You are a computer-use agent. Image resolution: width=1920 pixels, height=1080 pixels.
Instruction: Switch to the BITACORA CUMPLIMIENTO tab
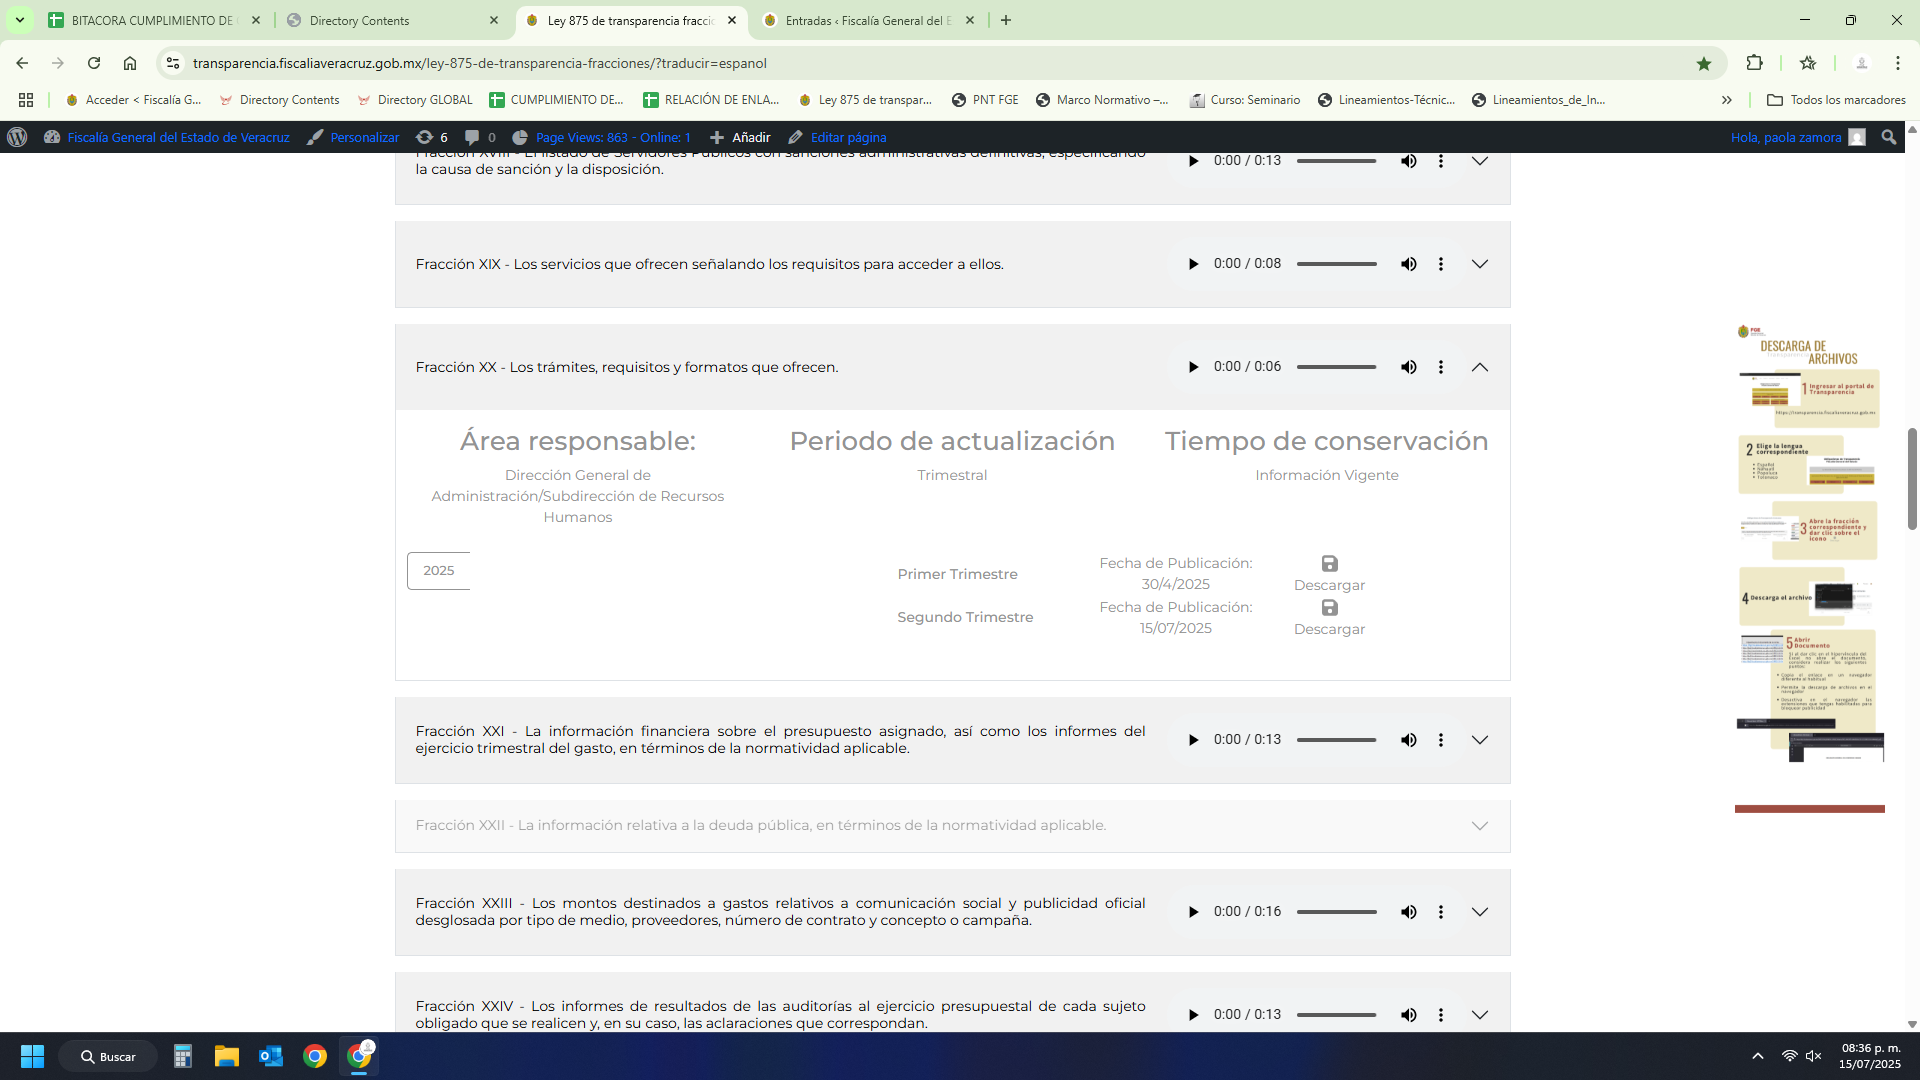click(150, 20)
